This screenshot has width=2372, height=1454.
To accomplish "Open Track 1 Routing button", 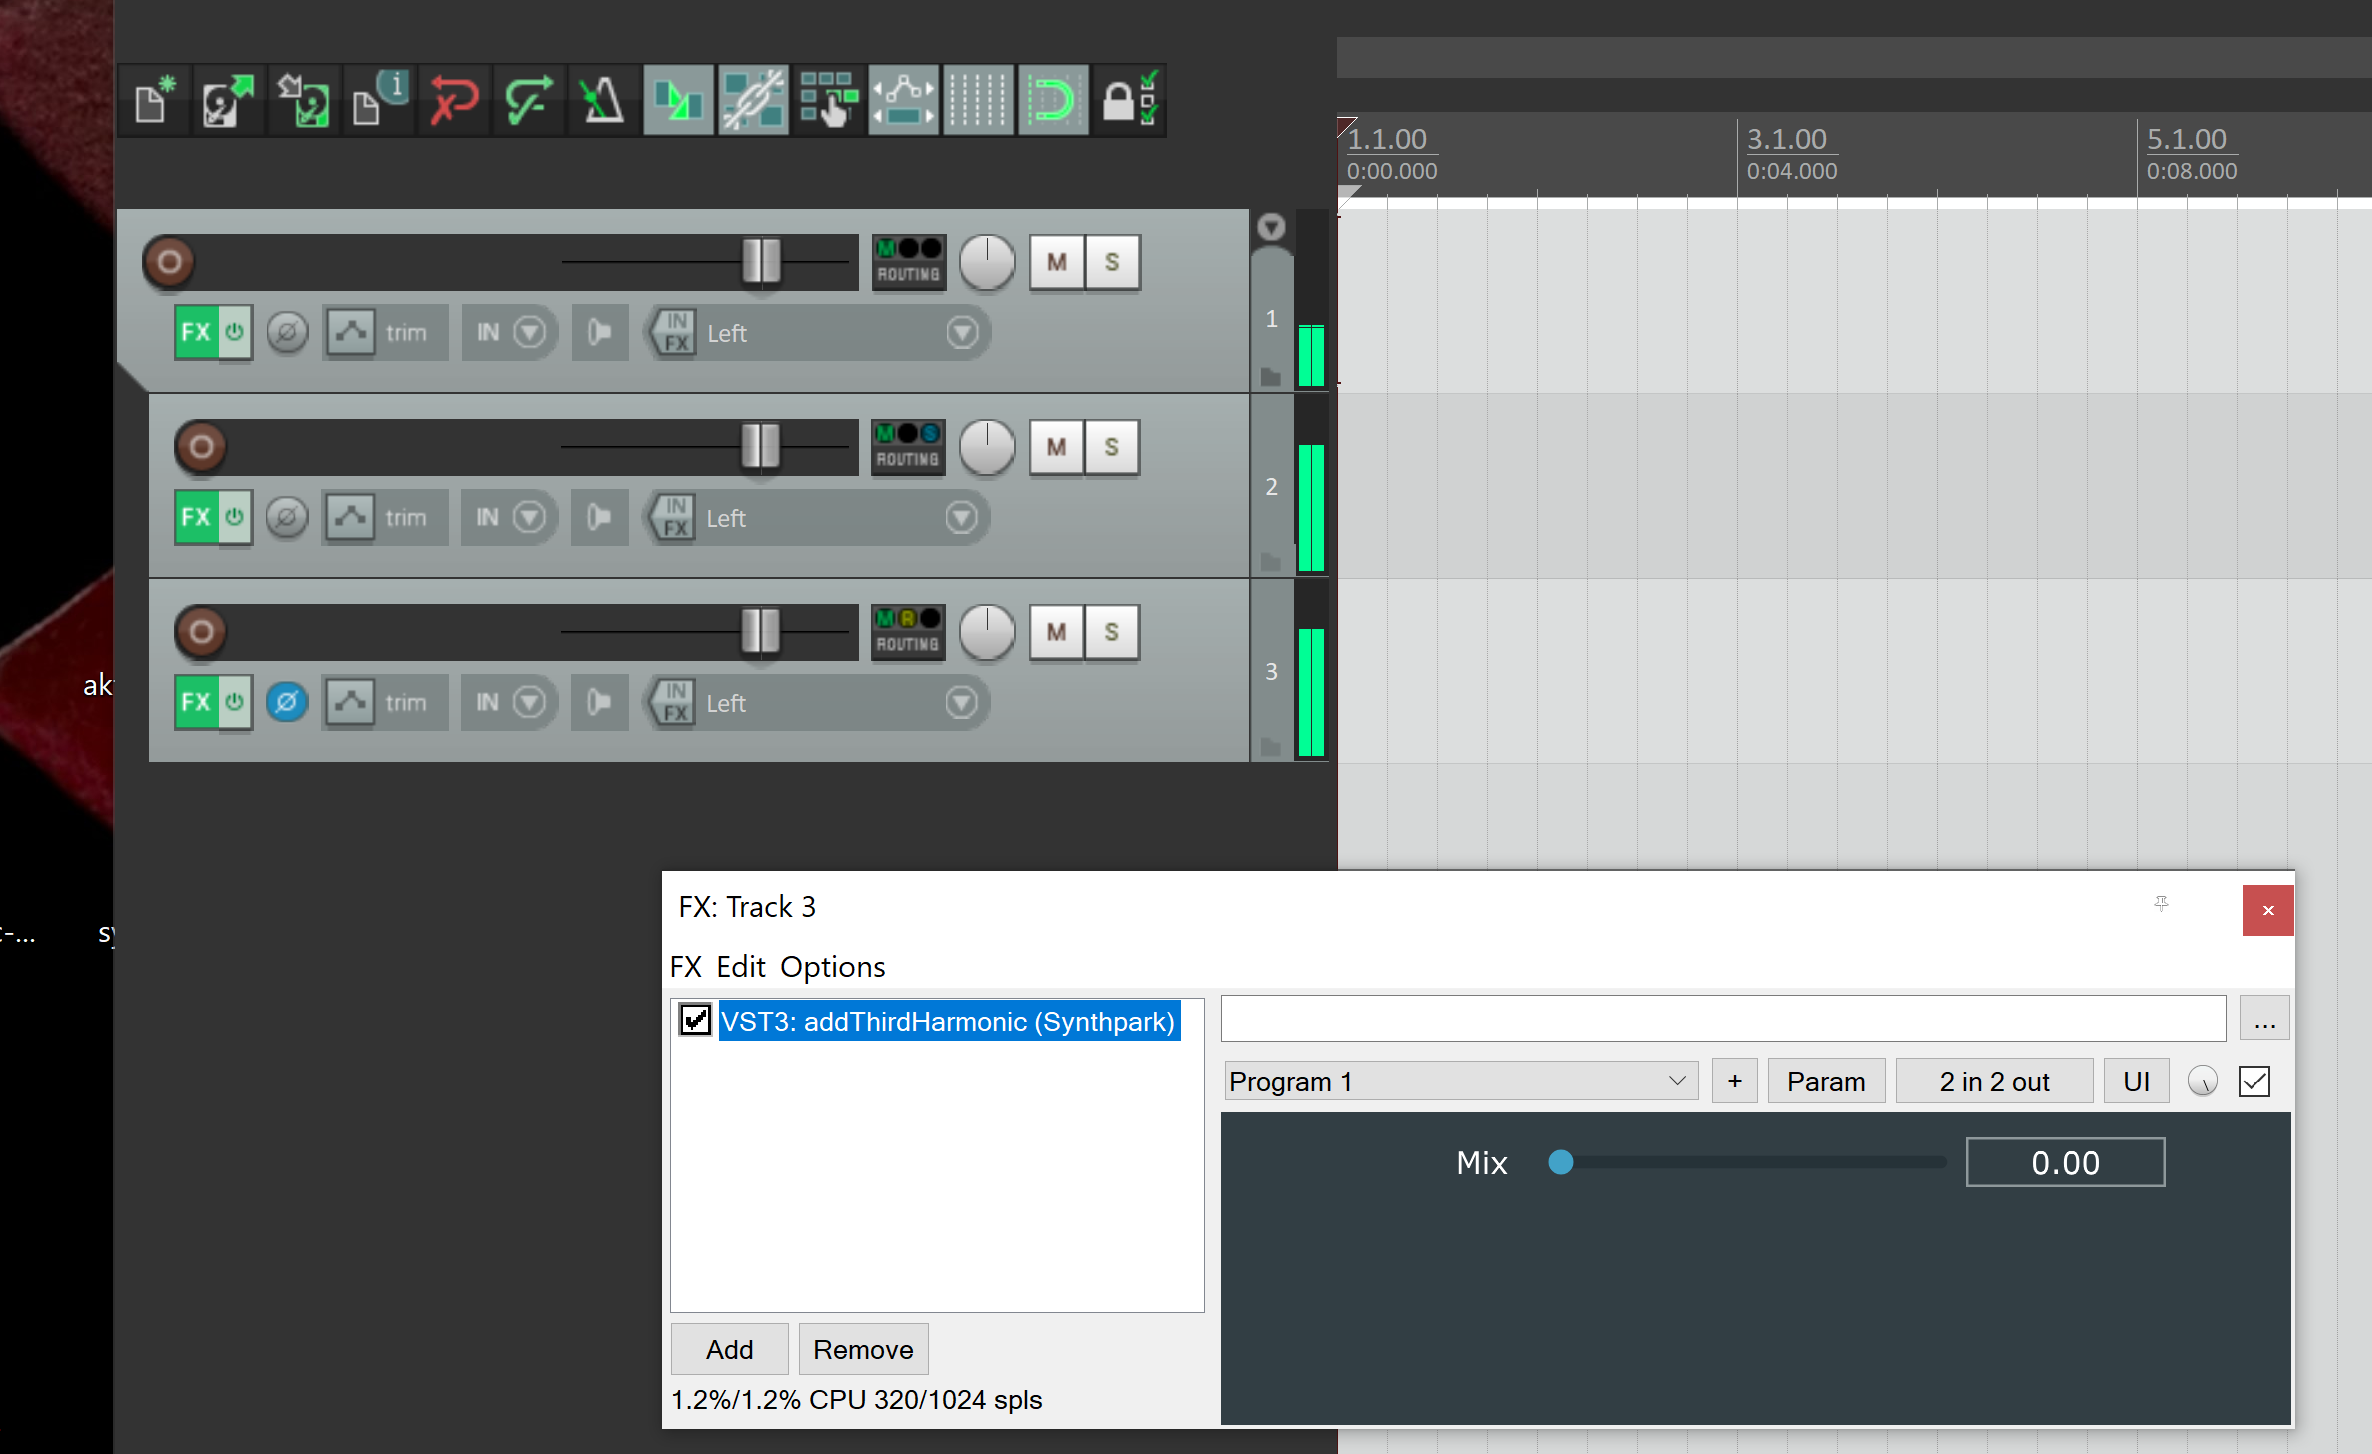I will (x=908, y=263).
